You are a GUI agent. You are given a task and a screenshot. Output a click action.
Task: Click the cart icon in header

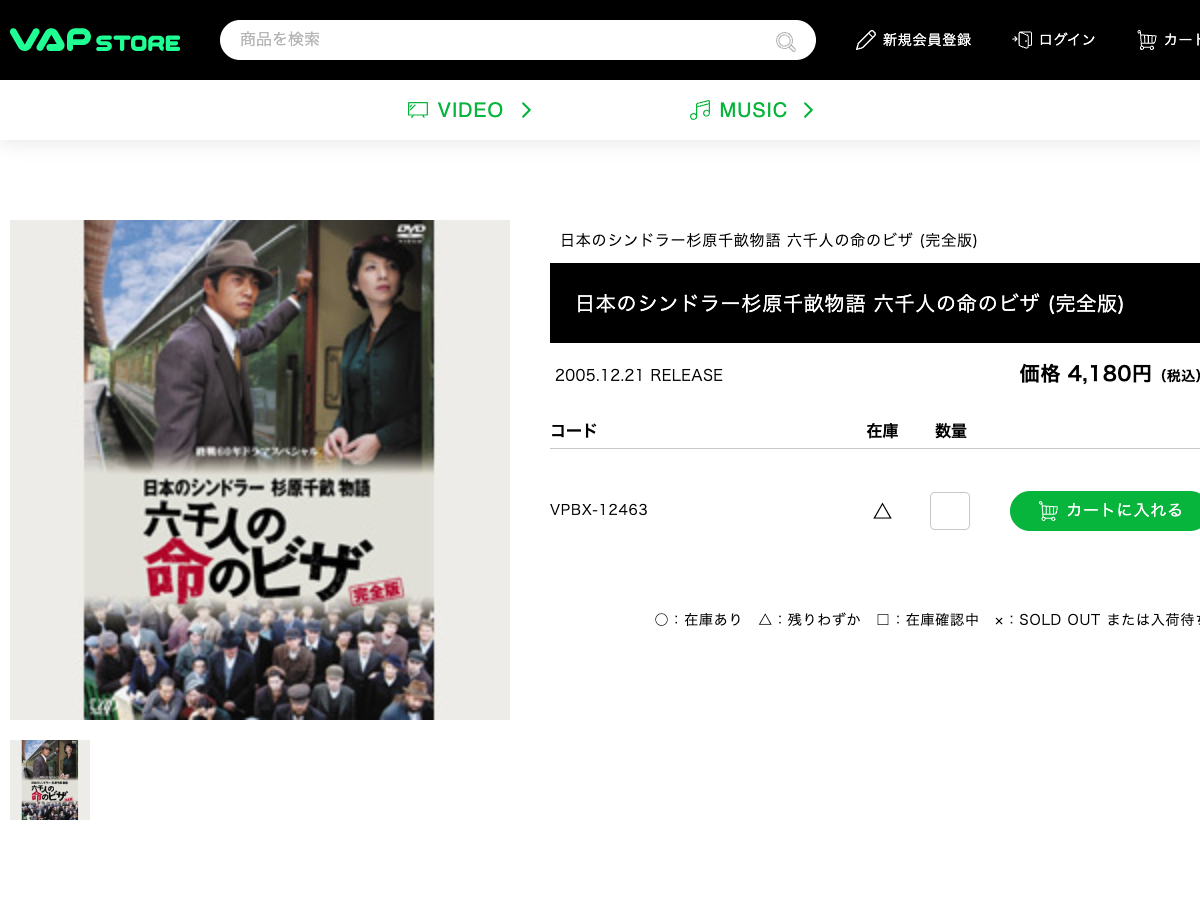click(1146, 40)
